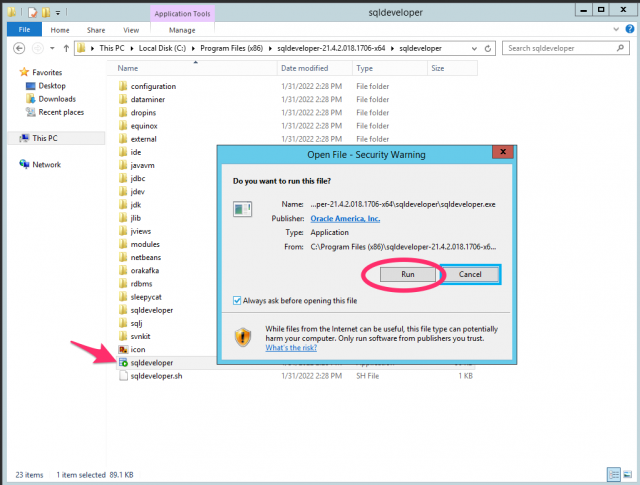Open the File ribbon tab
Viewport: 640px width, 485px height.
pyautogui.click(x=24, y=30)
